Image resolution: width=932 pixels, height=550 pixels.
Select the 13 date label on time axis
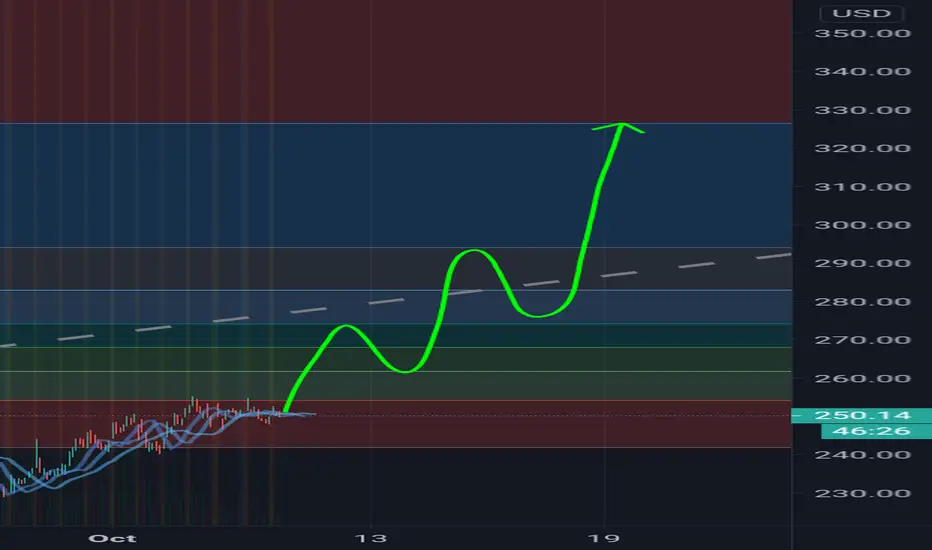371,539
